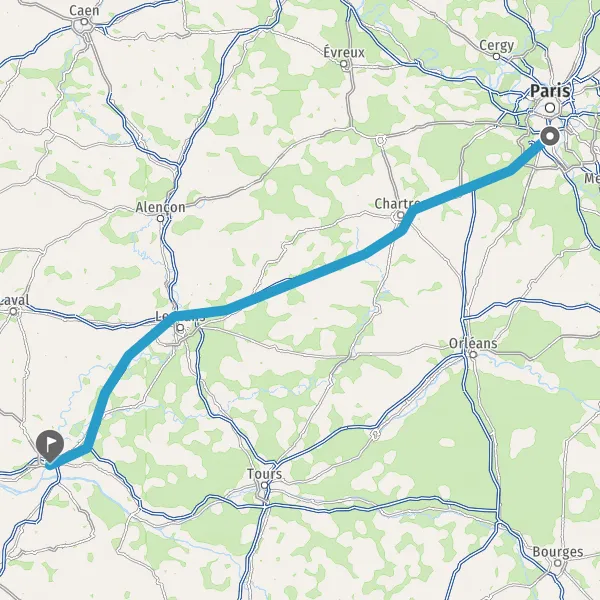
Task: Select the Caen city label text
Action: (84, 11)
